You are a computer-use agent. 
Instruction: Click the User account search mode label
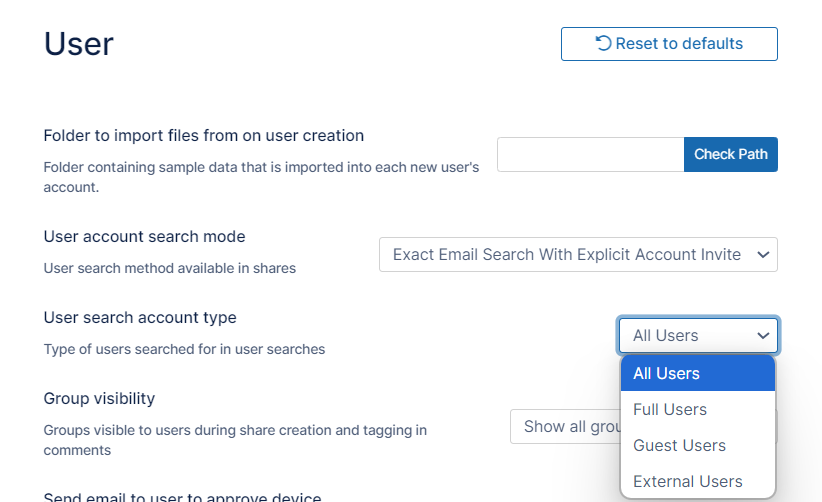[144, 236]
